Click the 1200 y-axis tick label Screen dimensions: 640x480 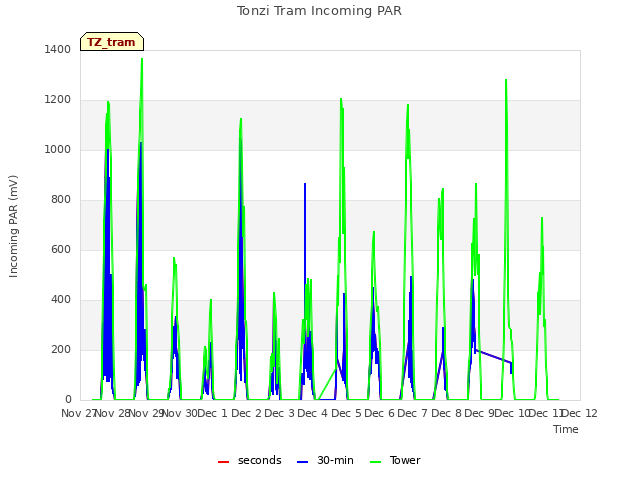point(58,100)
